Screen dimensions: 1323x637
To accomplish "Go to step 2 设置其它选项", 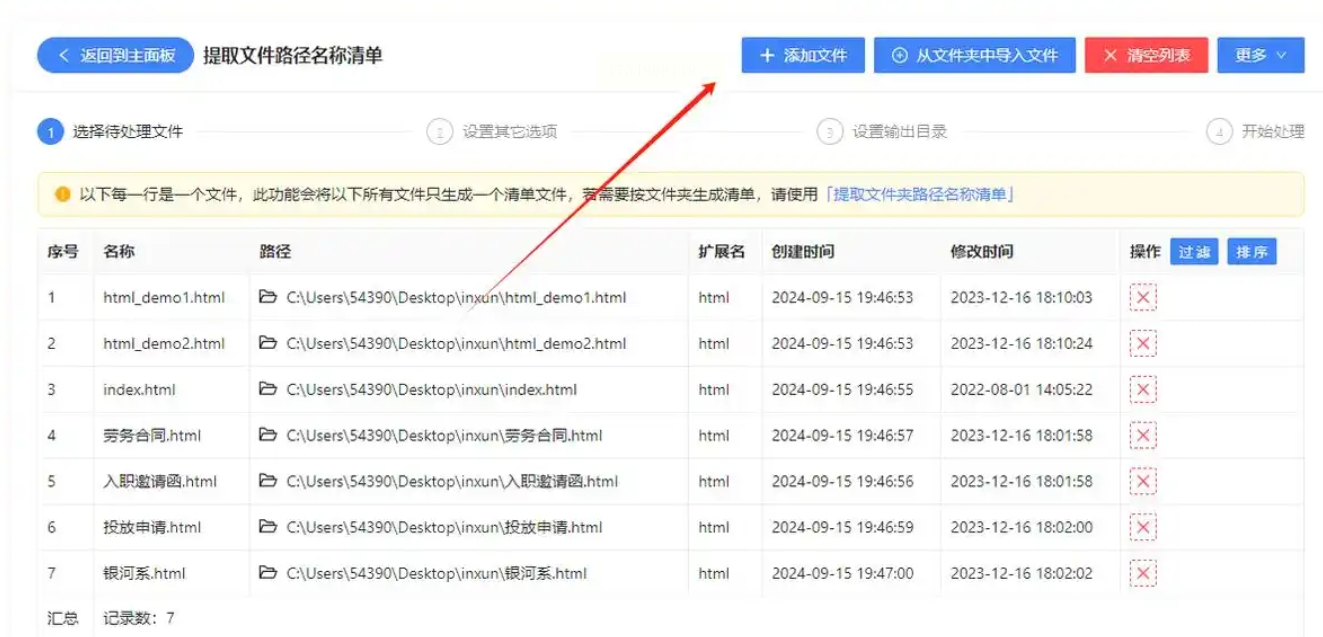I will [492, 131].
